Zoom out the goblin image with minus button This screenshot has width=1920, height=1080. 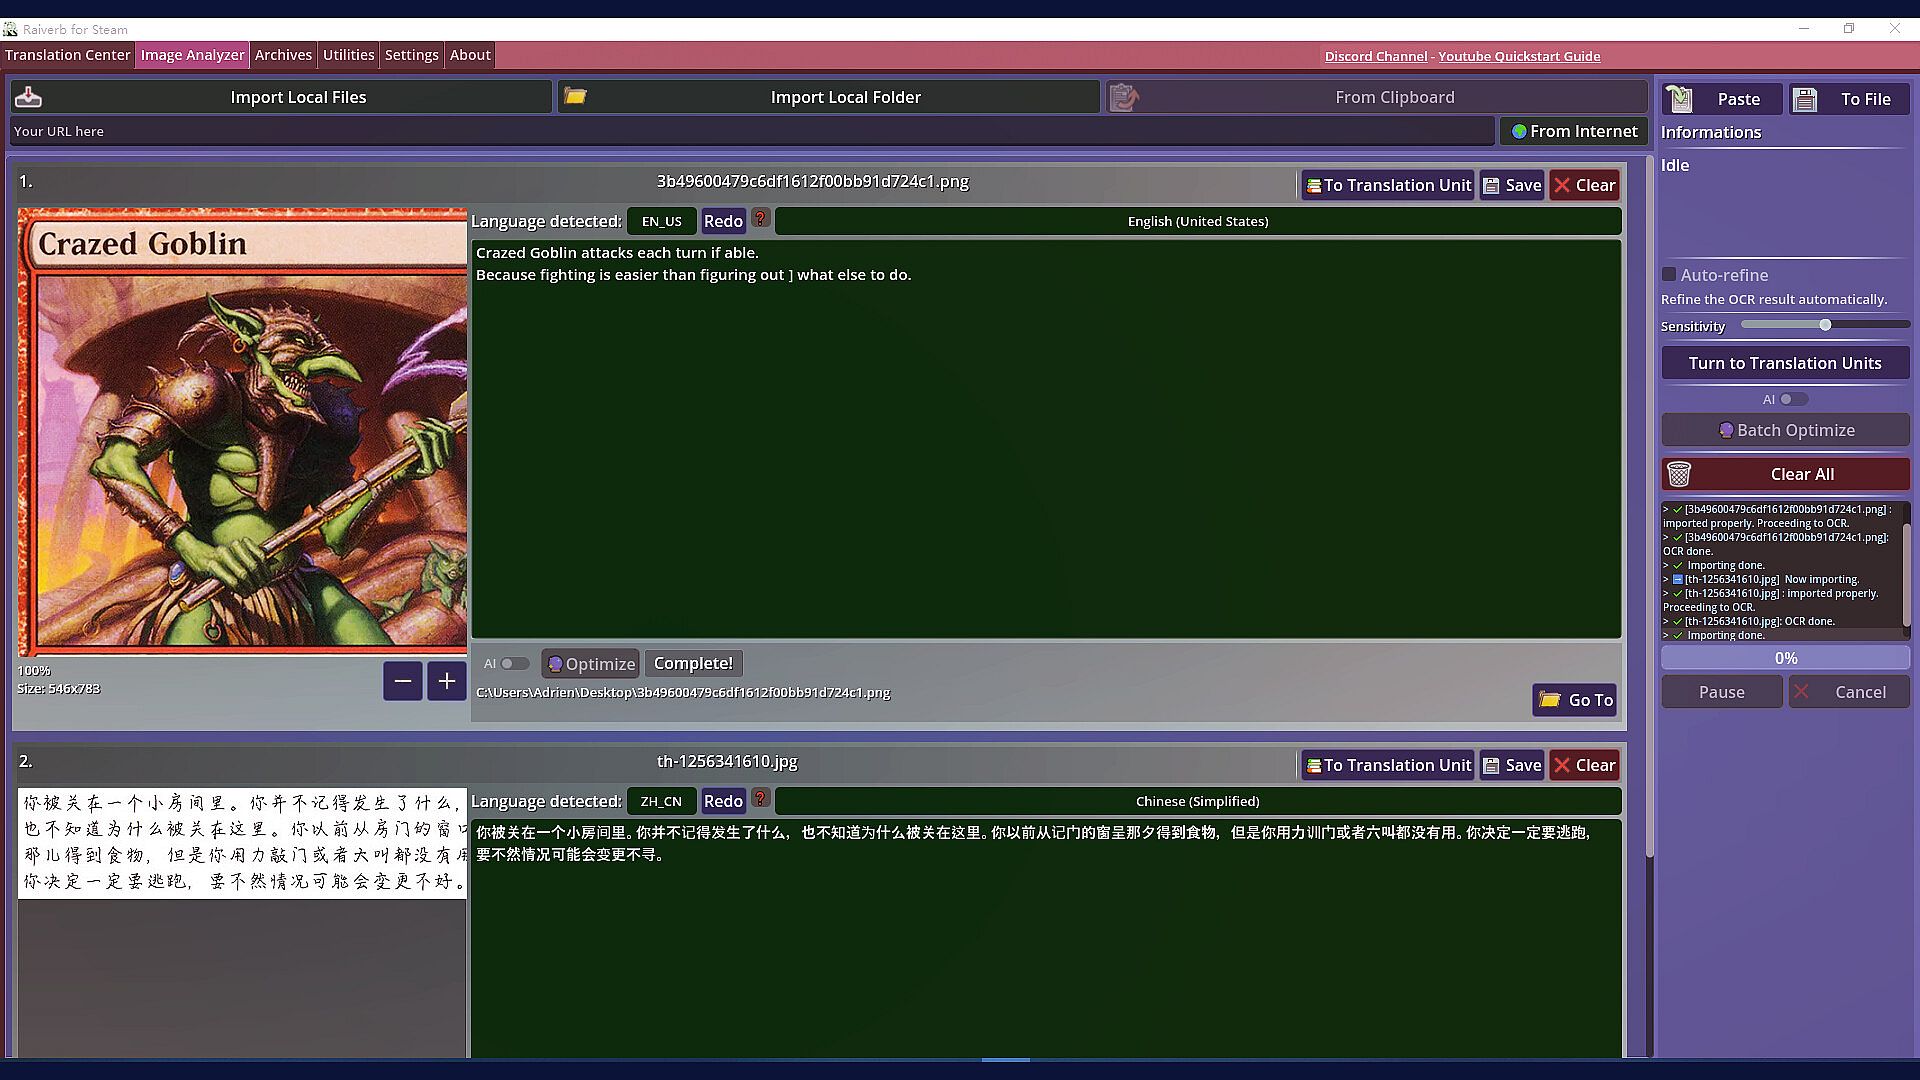tap(402, 681)
